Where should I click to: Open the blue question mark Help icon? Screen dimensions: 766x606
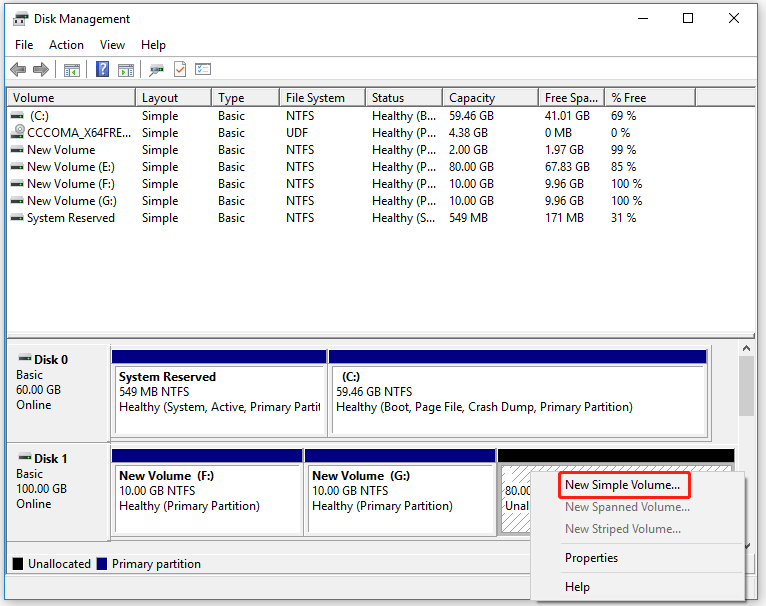click(x=103, y=69)
